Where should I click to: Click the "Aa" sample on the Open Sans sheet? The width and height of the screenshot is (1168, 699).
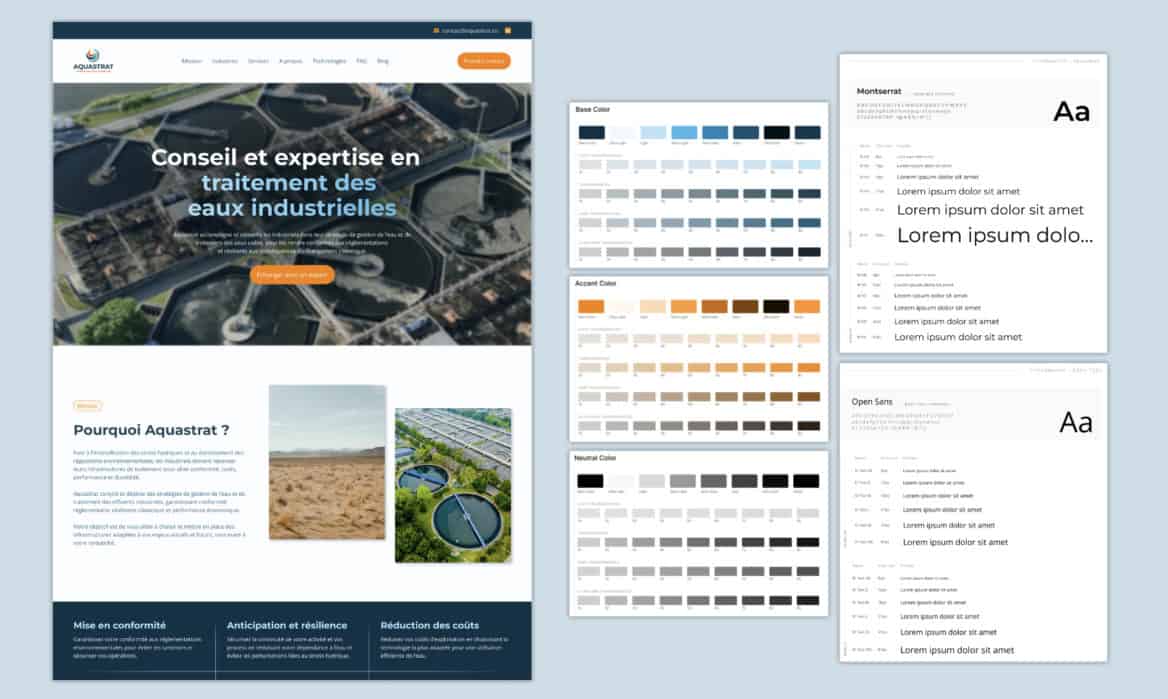pyautogui.click(x=1076, y=423)
